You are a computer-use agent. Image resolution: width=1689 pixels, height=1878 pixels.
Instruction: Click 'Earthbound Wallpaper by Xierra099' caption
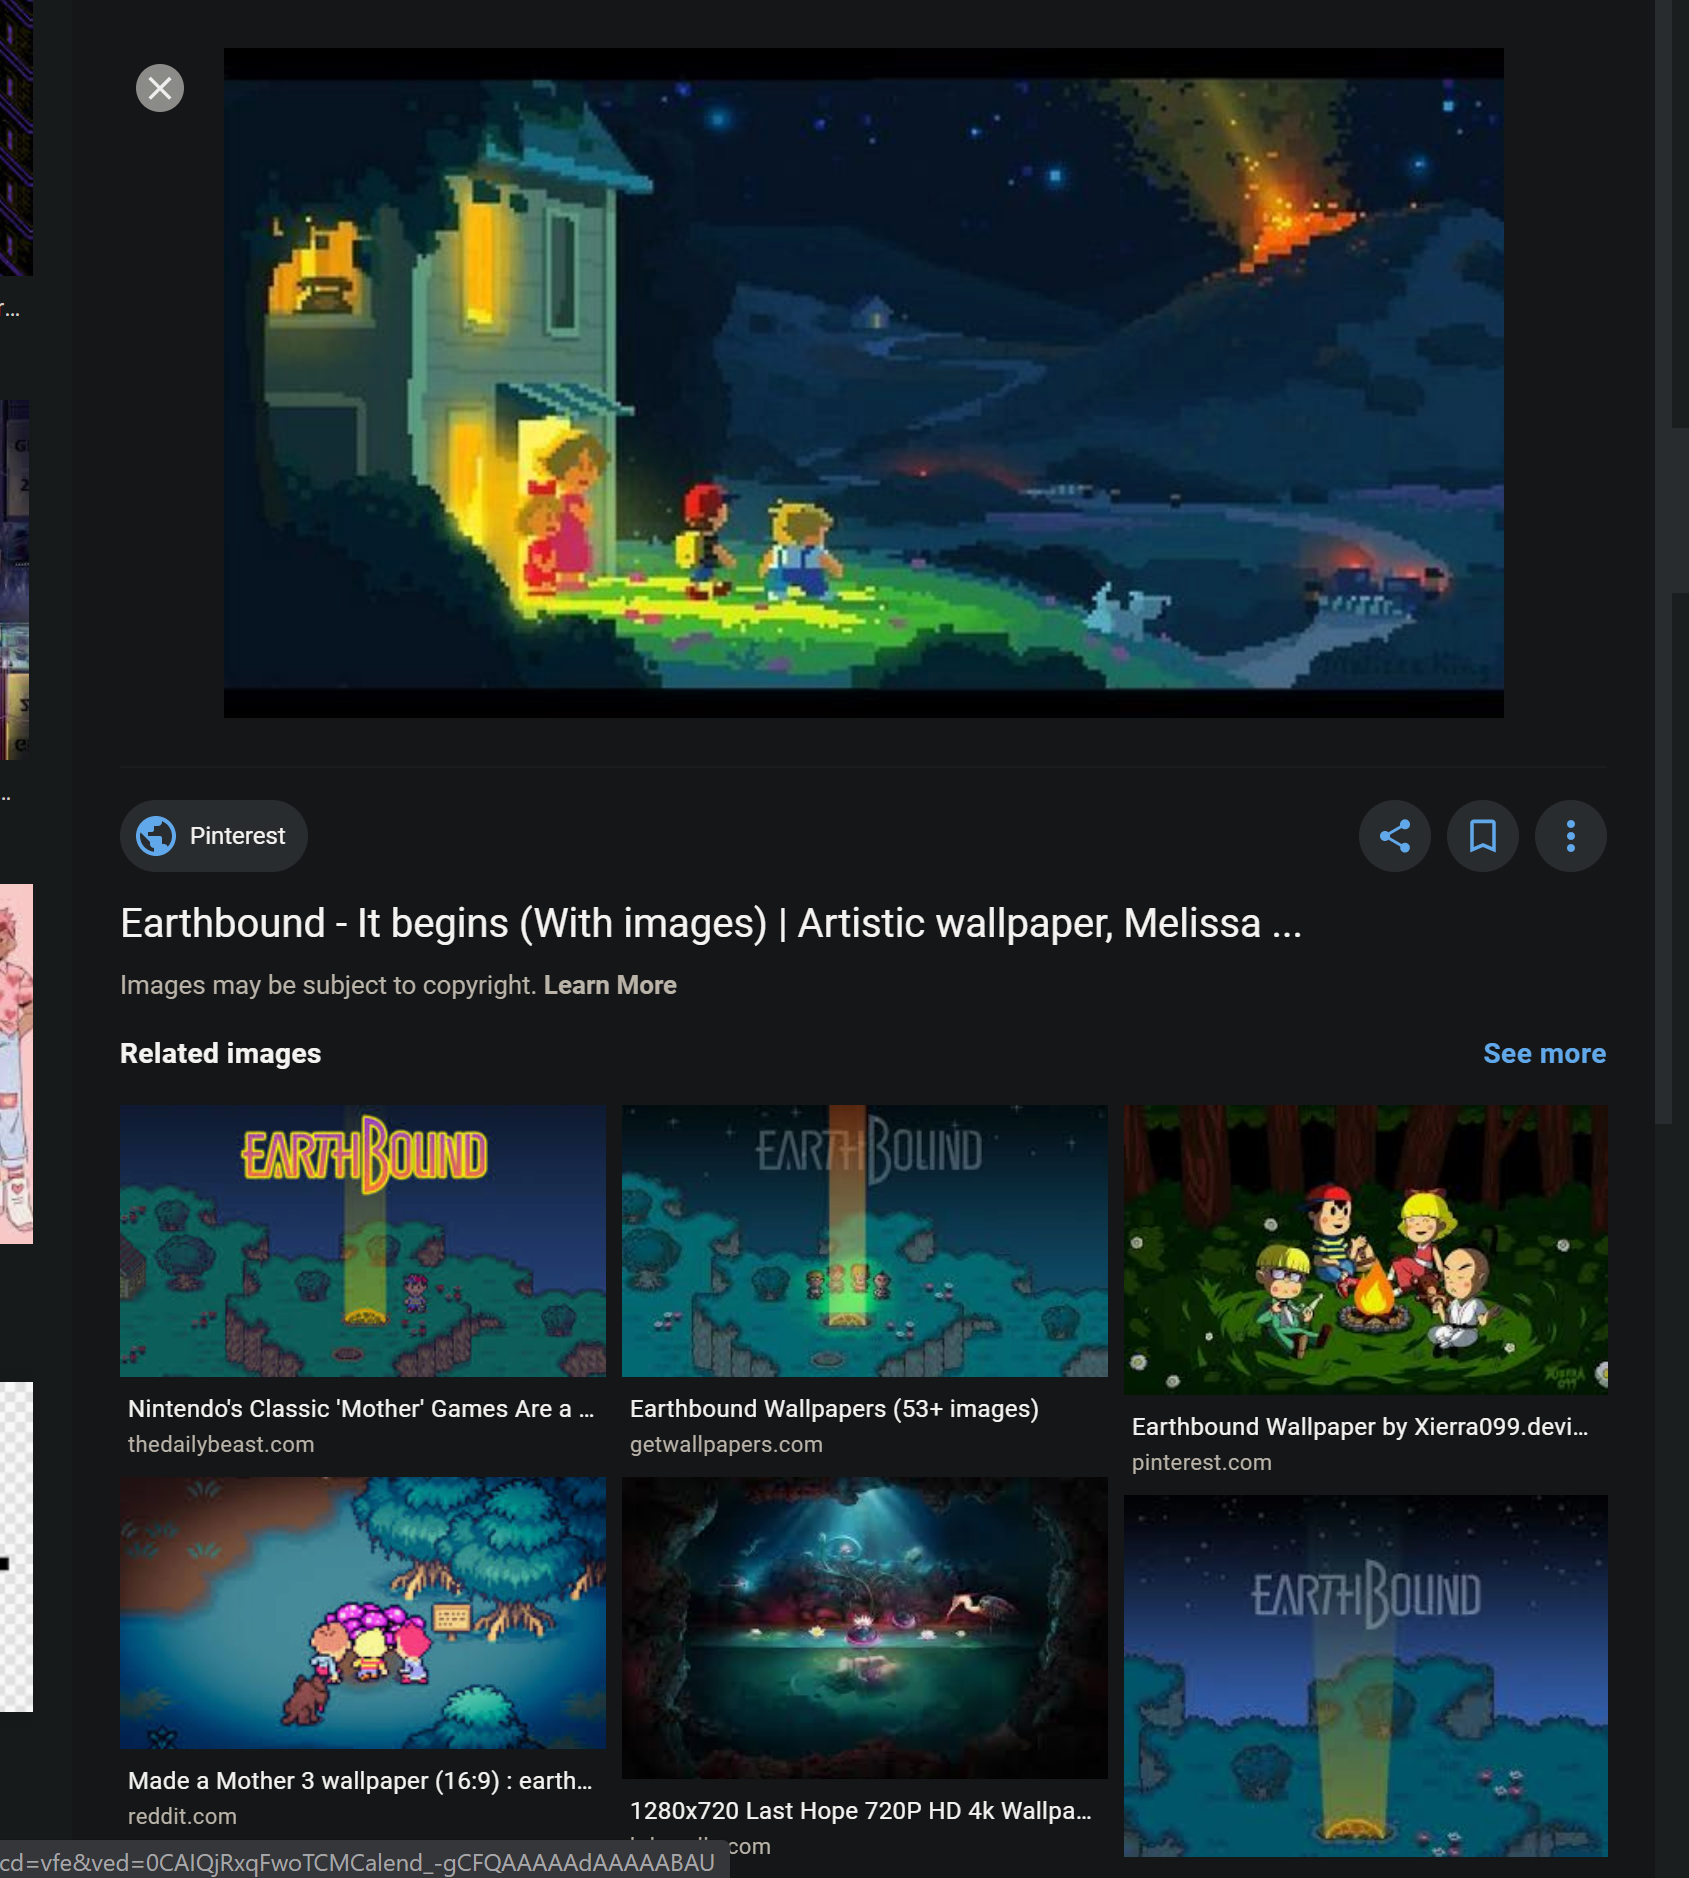tap(1360, 1426)
